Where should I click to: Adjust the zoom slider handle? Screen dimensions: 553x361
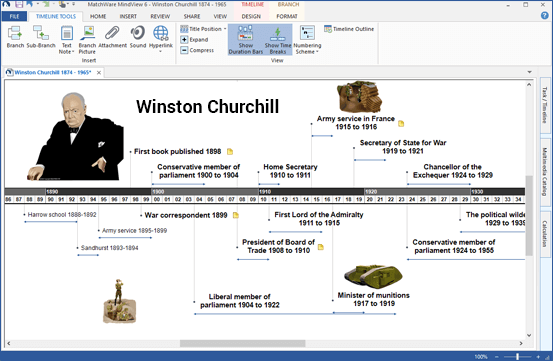(517, 357)
